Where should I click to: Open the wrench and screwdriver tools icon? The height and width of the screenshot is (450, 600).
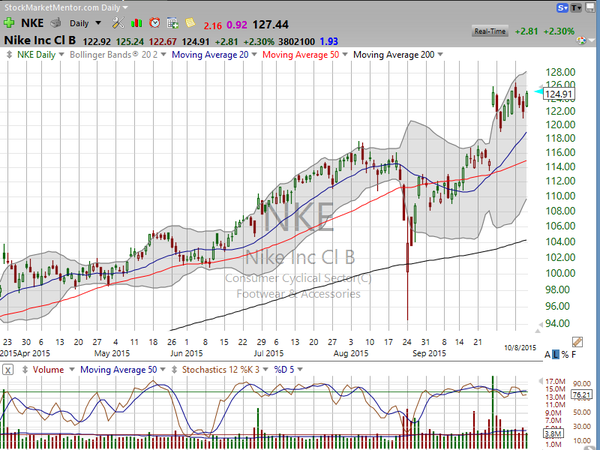(118, 23)
